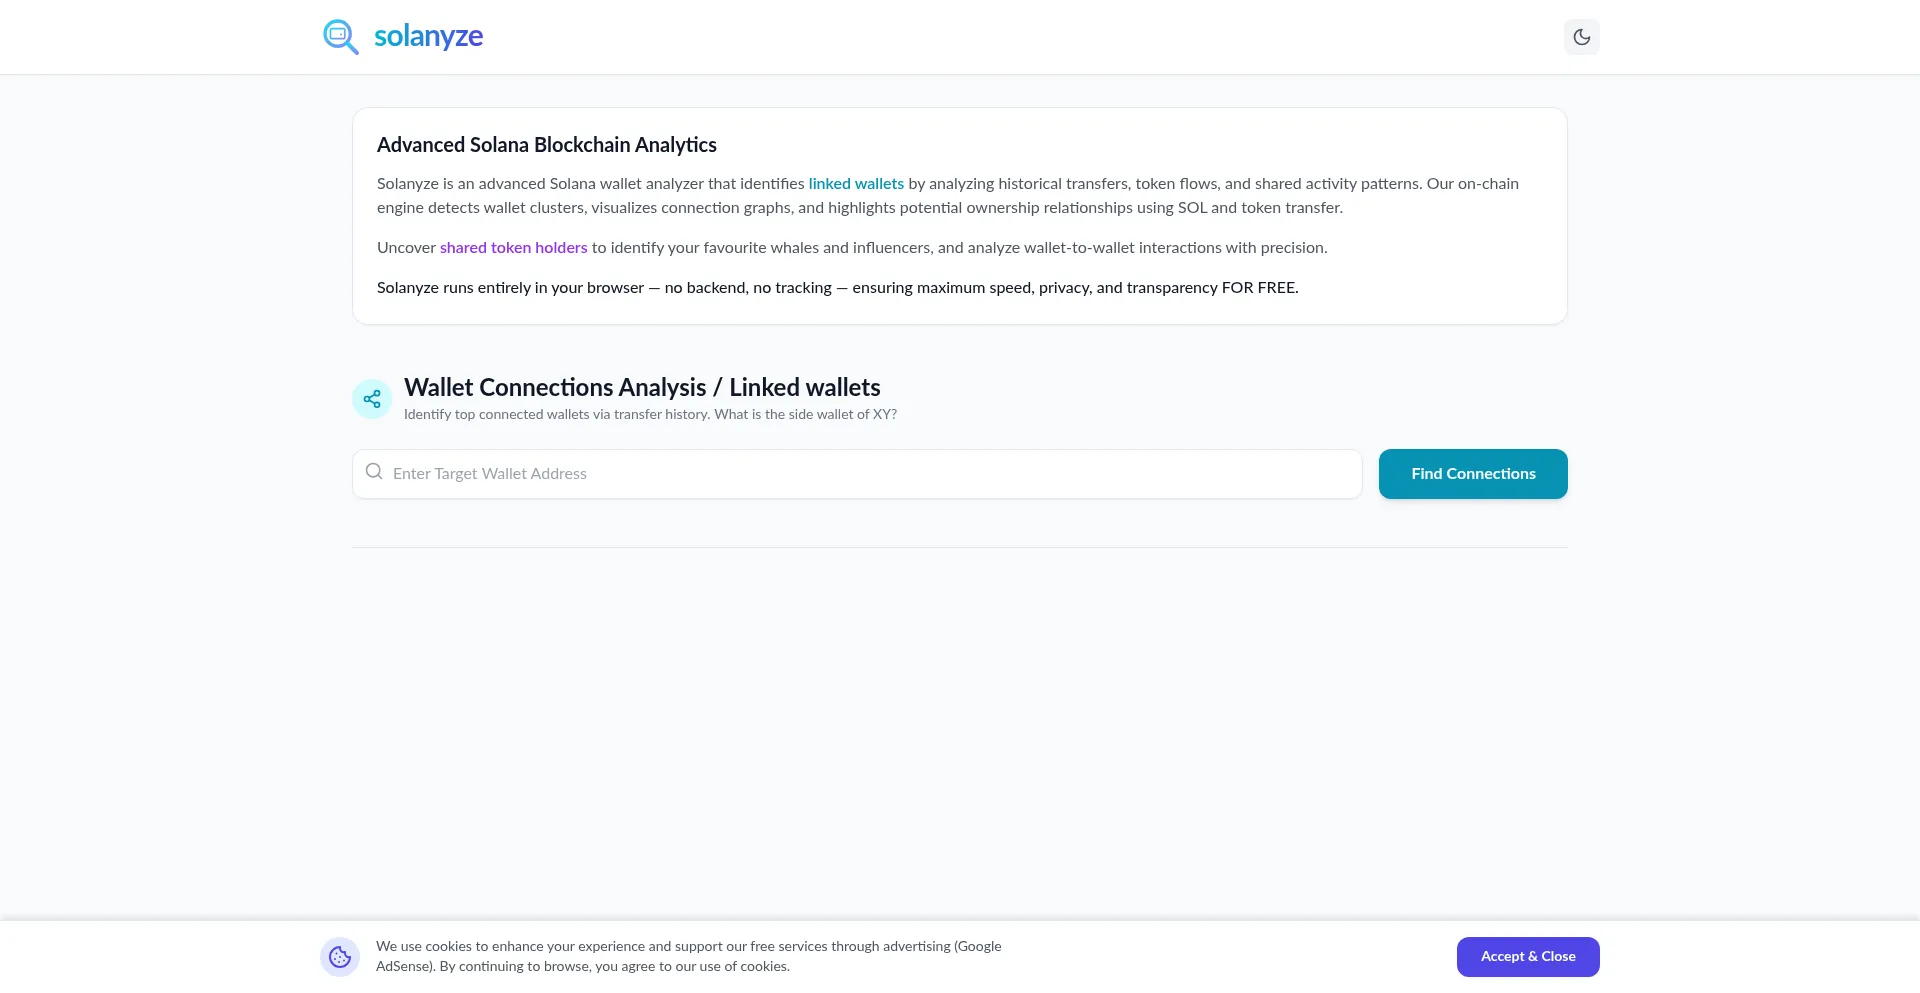The height and width of the screenshot is (993, 1920).
Task: Toggle dark mode with the moon icon
Action: 1581,37
